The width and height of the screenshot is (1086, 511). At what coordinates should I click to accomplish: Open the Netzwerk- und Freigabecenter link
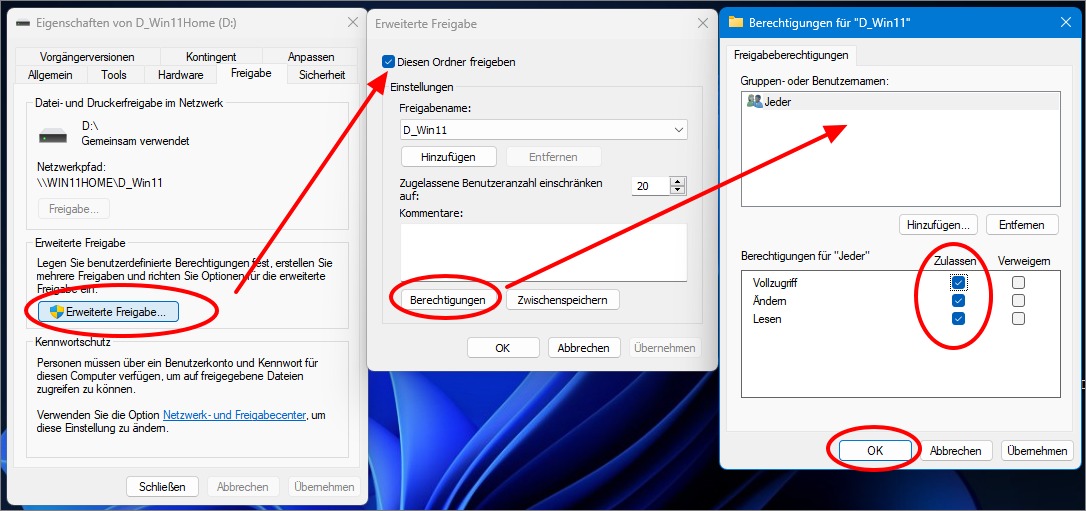234,415
